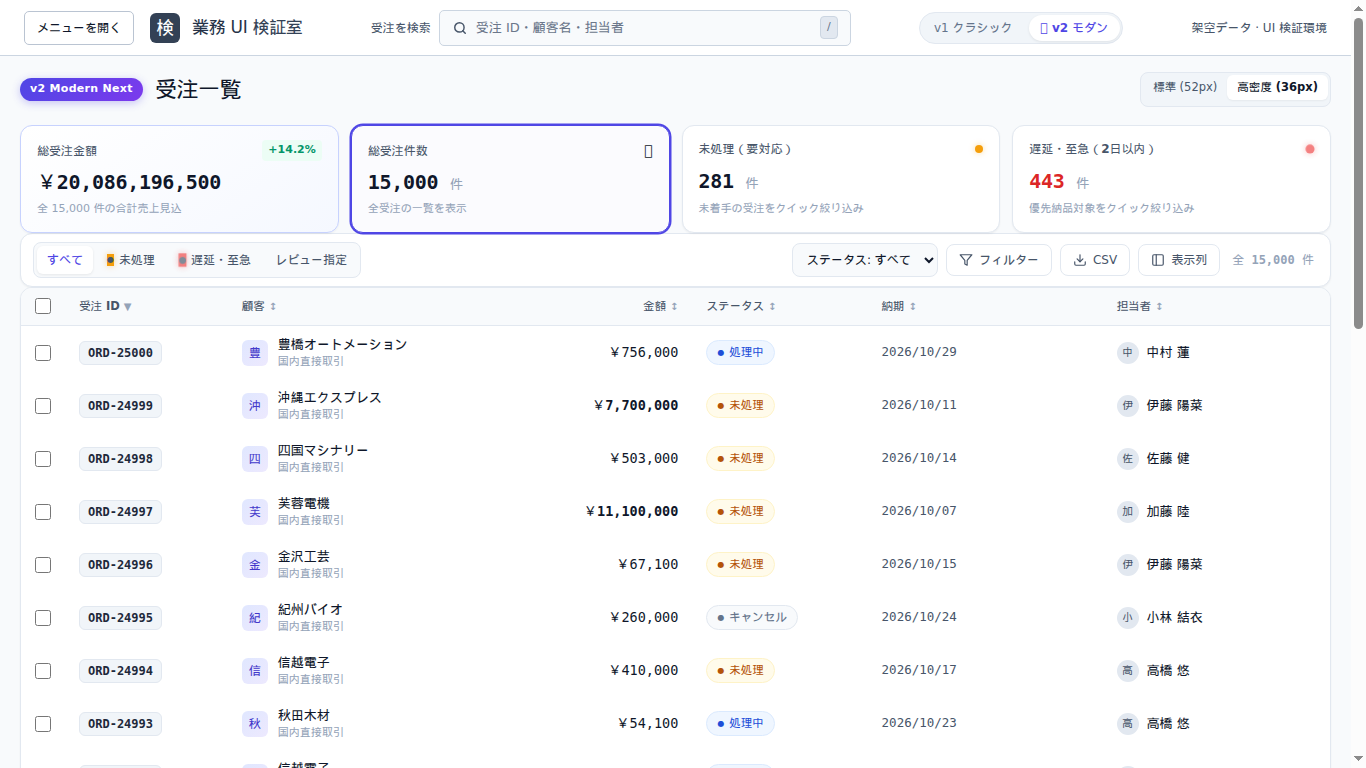
Task: Sort the table by 担当者 column
Action: point(1140,306)
